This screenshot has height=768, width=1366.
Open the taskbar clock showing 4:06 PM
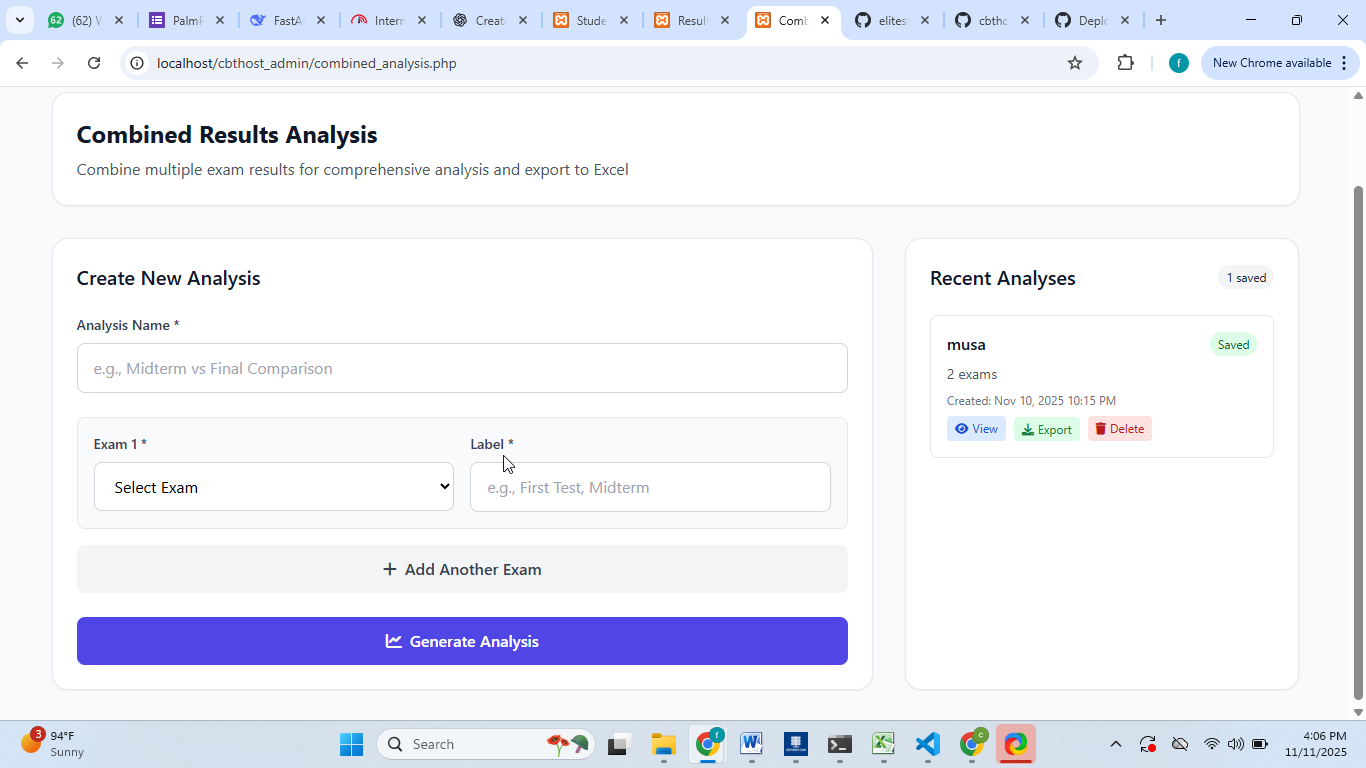click(x=1315, y=744)
